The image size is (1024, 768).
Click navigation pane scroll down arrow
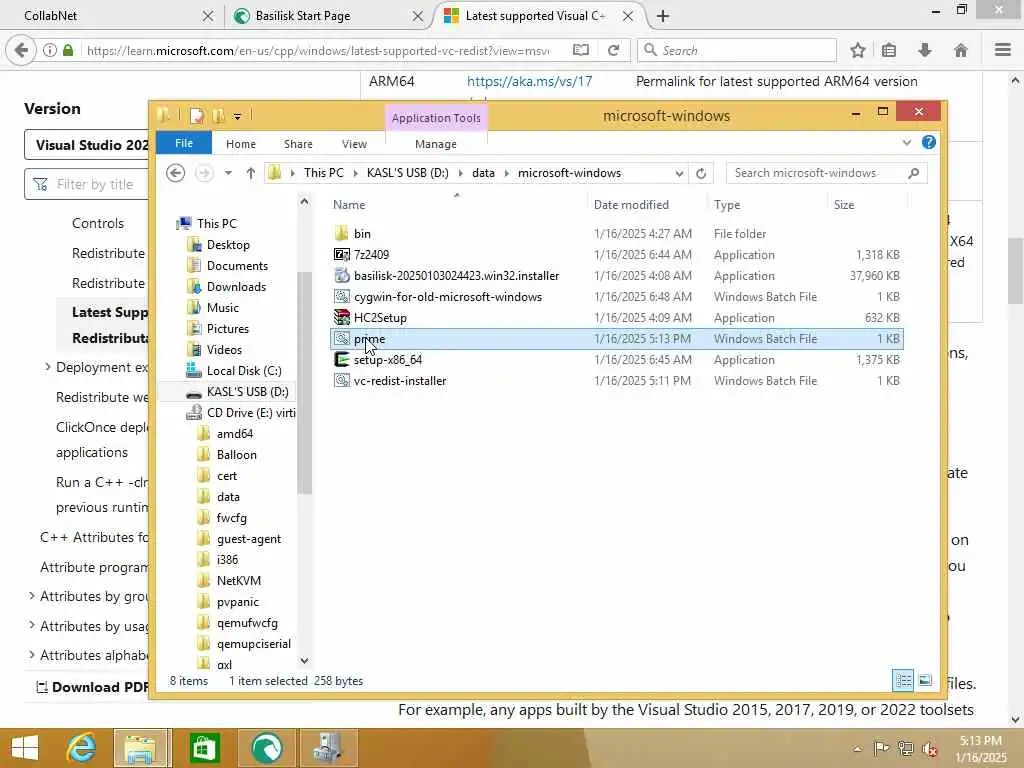point(304,660)
